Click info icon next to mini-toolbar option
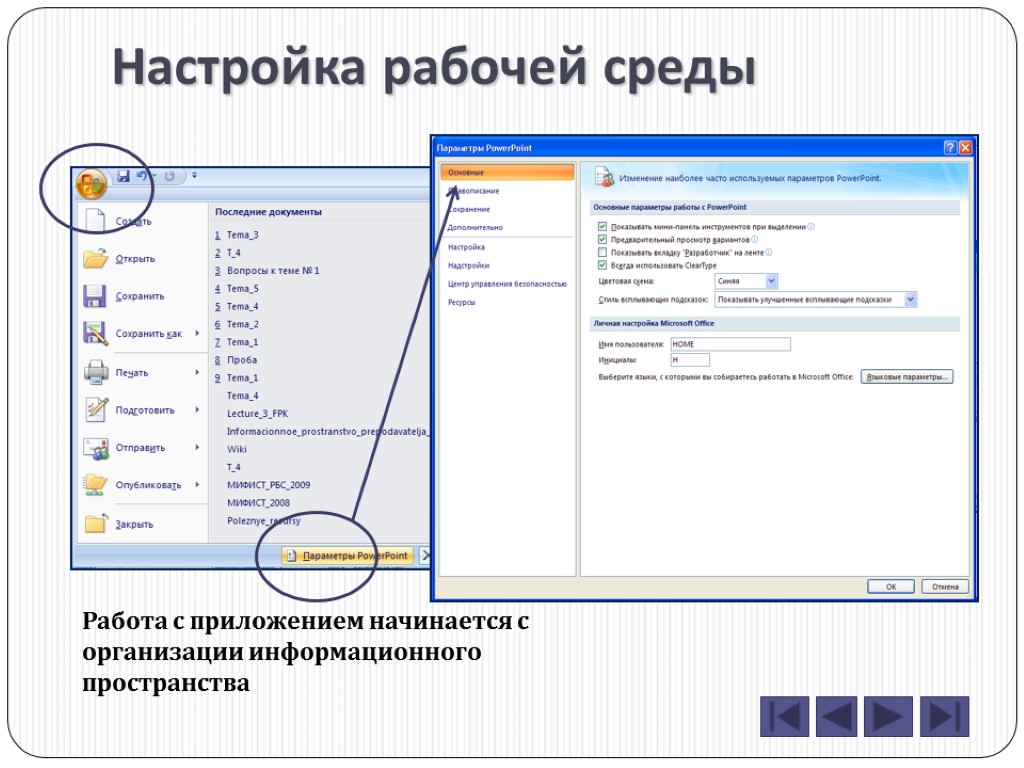This screenshot has height=768, width=1024. (x=811, y=227)
